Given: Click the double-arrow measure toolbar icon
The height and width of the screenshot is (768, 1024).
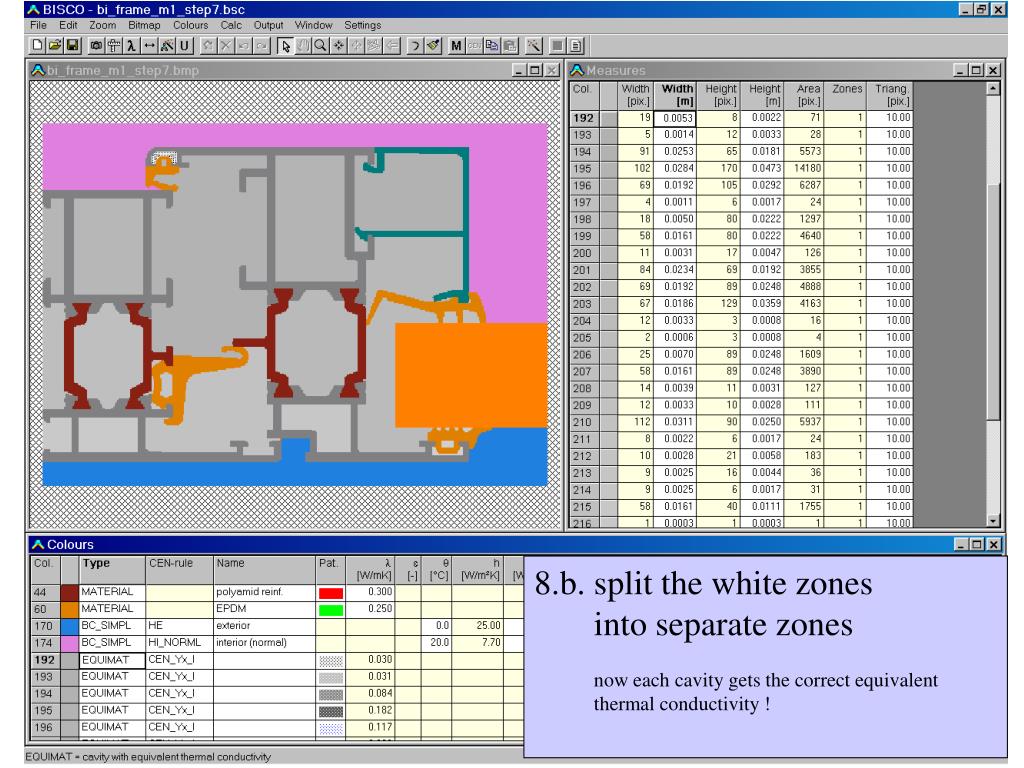Looking at the screenshot, I should coord(149,45).
